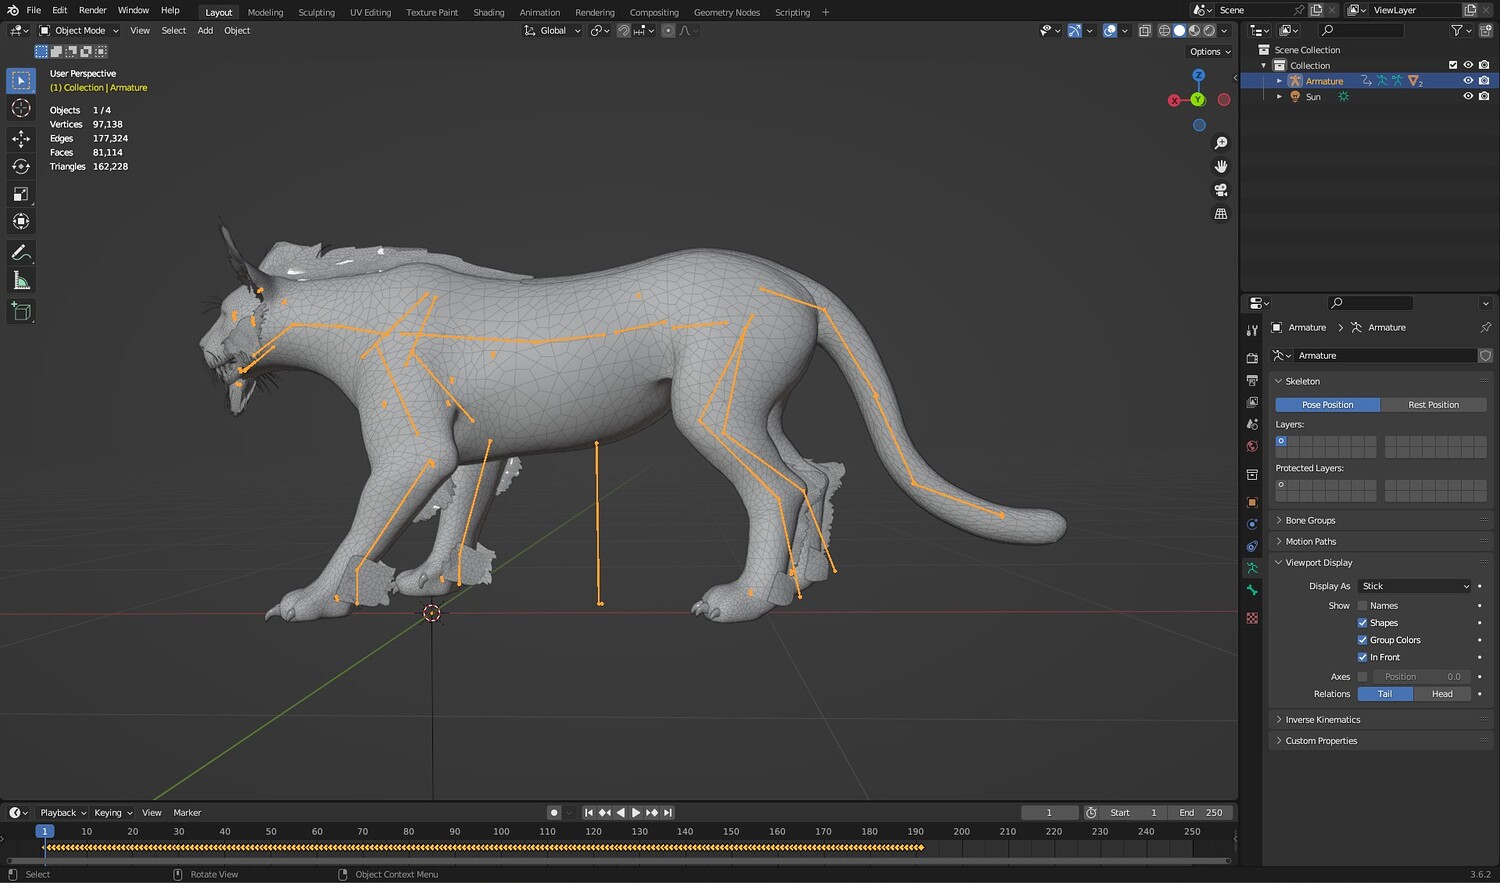Uncheck the Shapes checkbox
Viewport: 1500px width, 883px height.
[1362, 623]
